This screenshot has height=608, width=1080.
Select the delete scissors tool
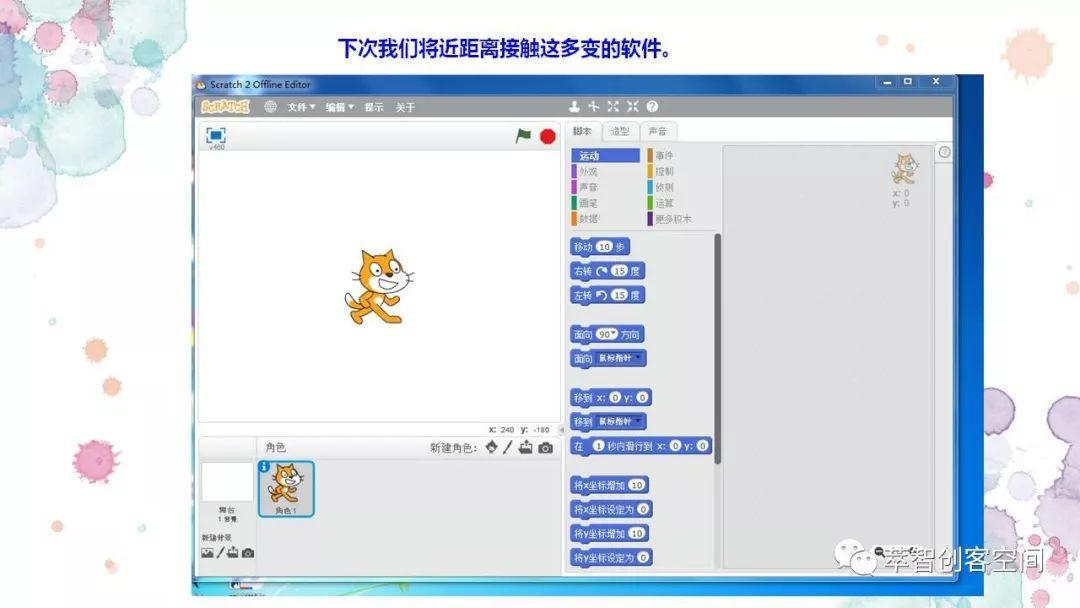point(593,106)
